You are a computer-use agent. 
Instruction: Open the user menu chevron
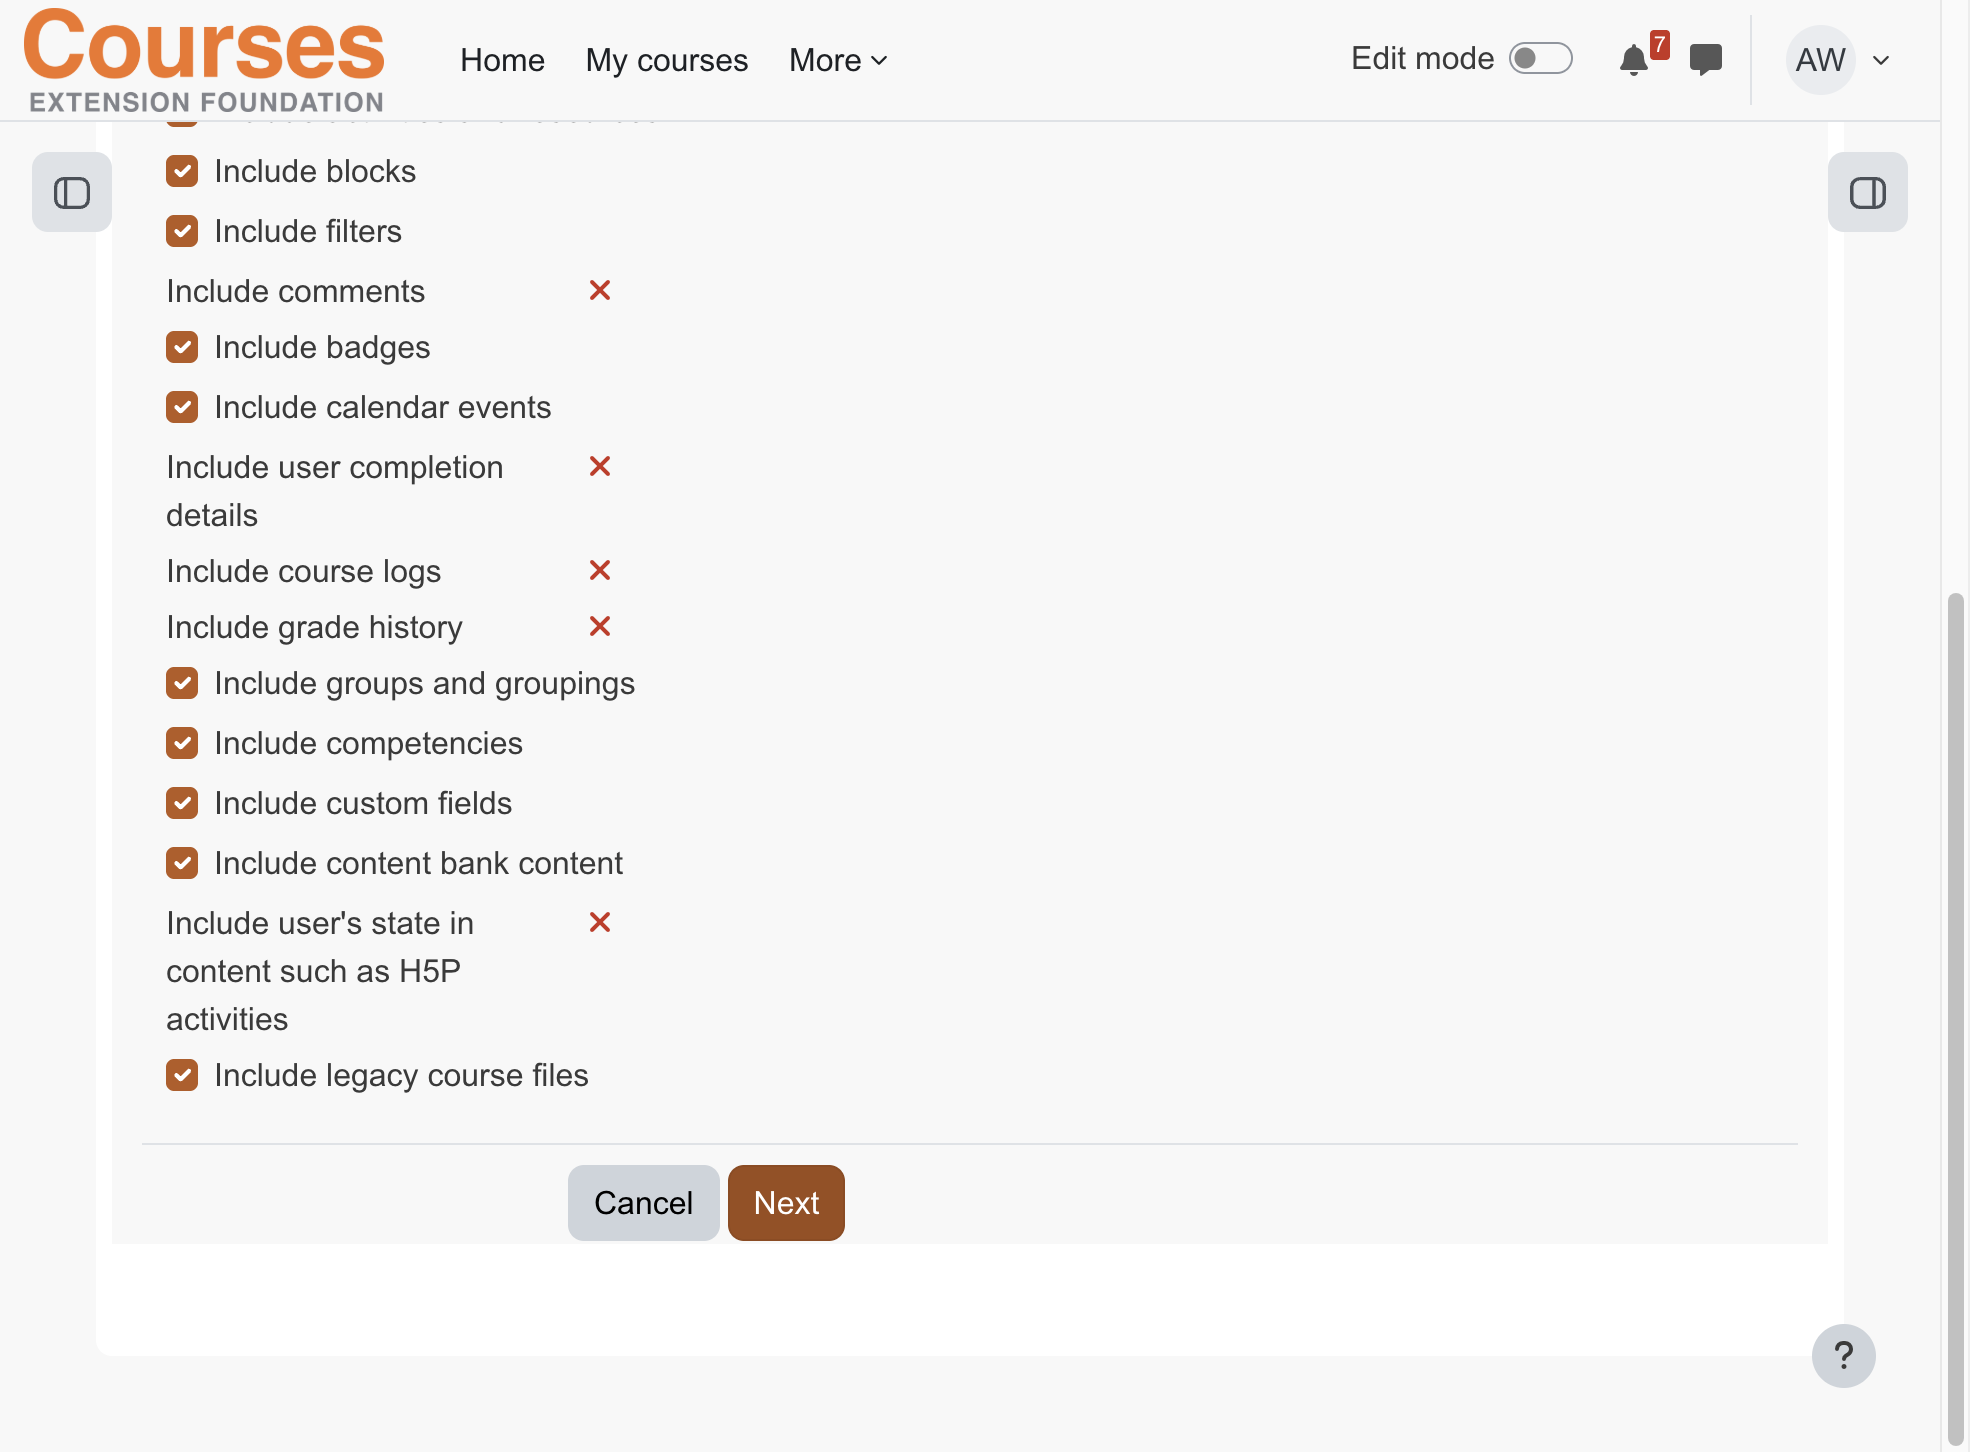click(1881, 60)
